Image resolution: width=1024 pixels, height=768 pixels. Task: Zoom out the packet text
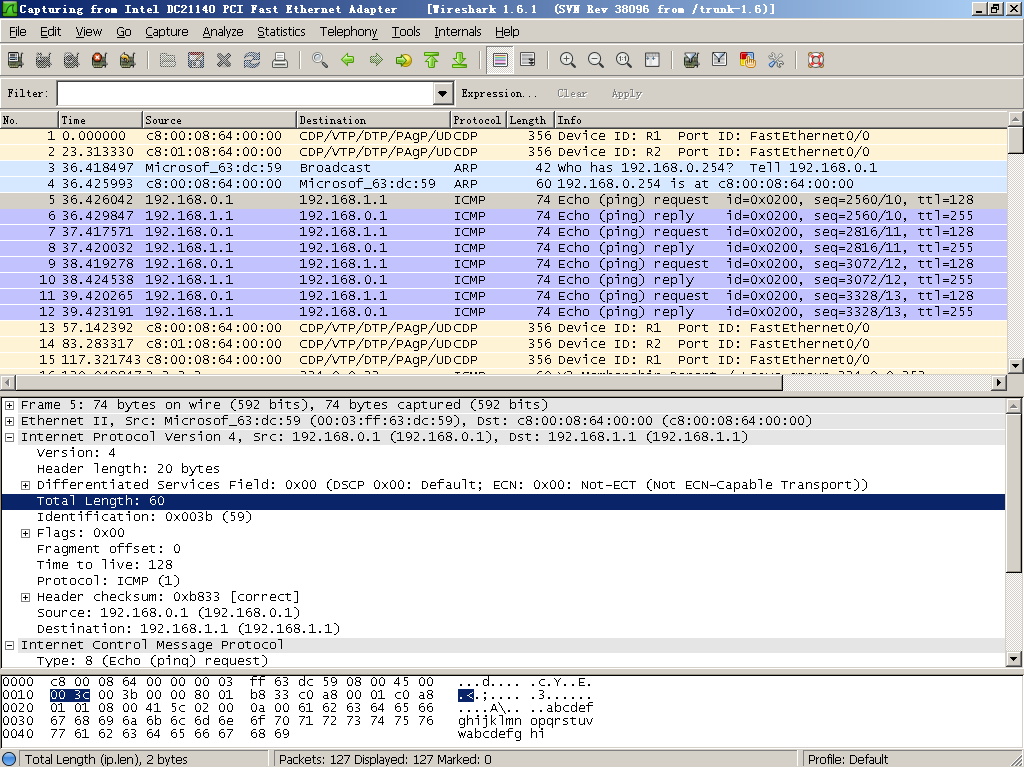(x=596, y=61)
